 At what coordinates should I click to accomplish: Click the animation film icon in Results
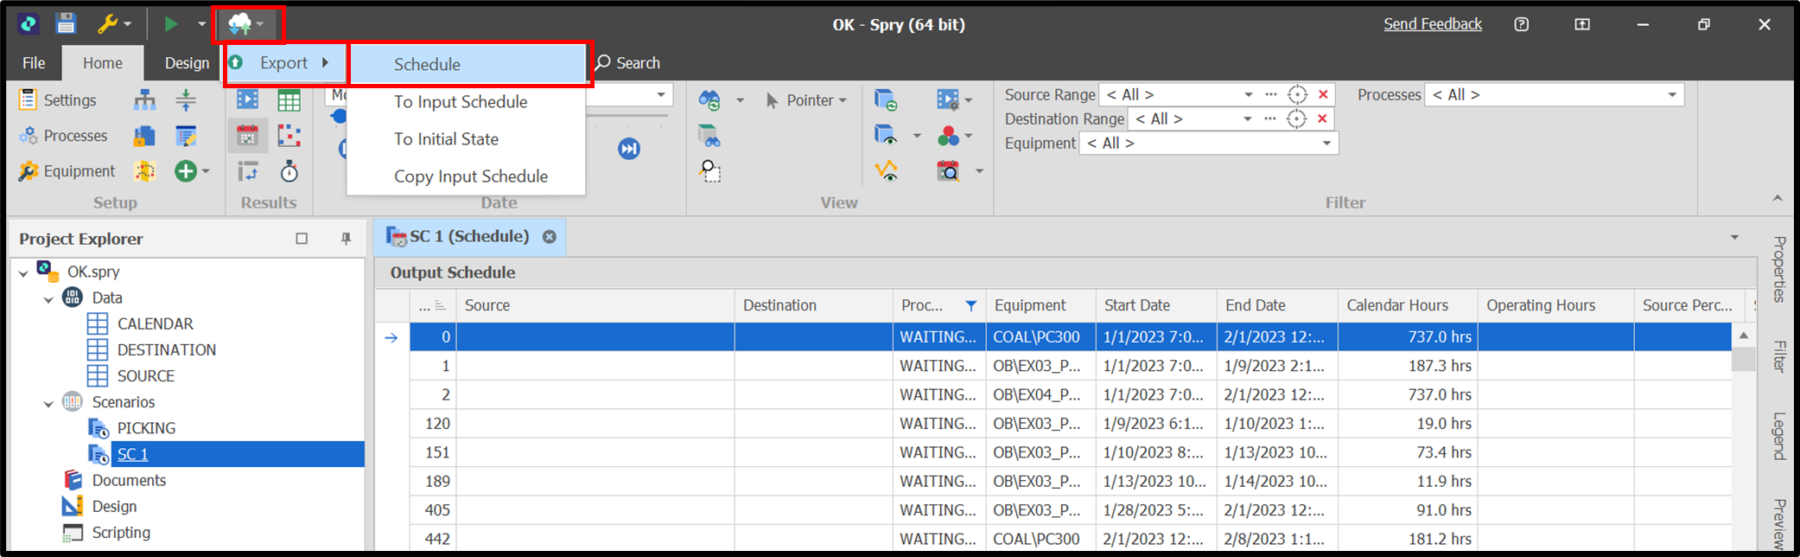coord(248,100)
